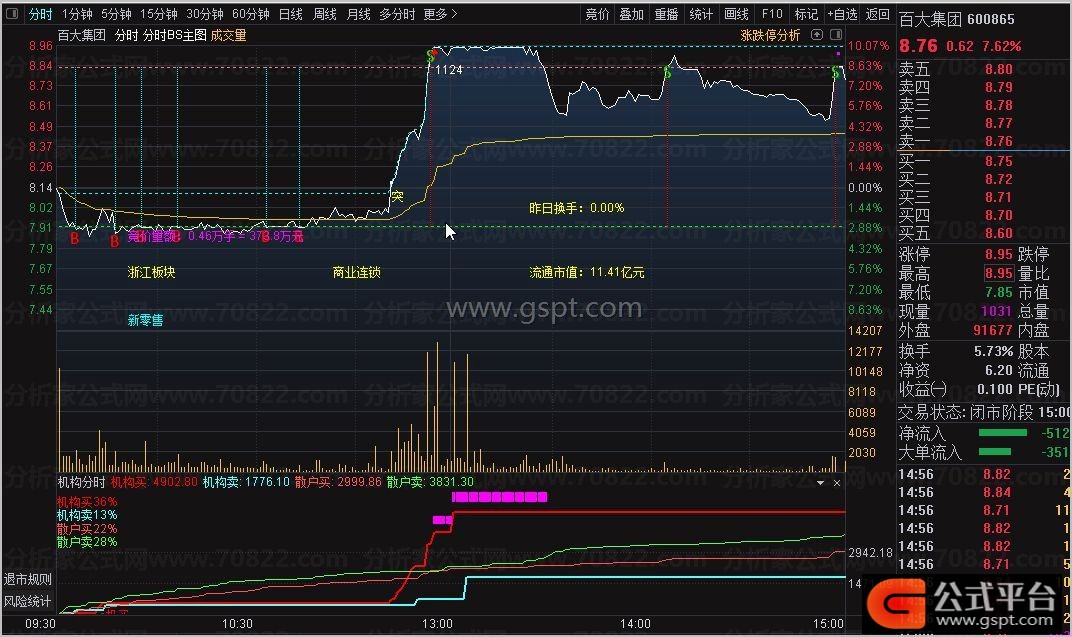1072x637 pixels.
Task: Click the 最低 value 7.85
Action: (998, 293)
